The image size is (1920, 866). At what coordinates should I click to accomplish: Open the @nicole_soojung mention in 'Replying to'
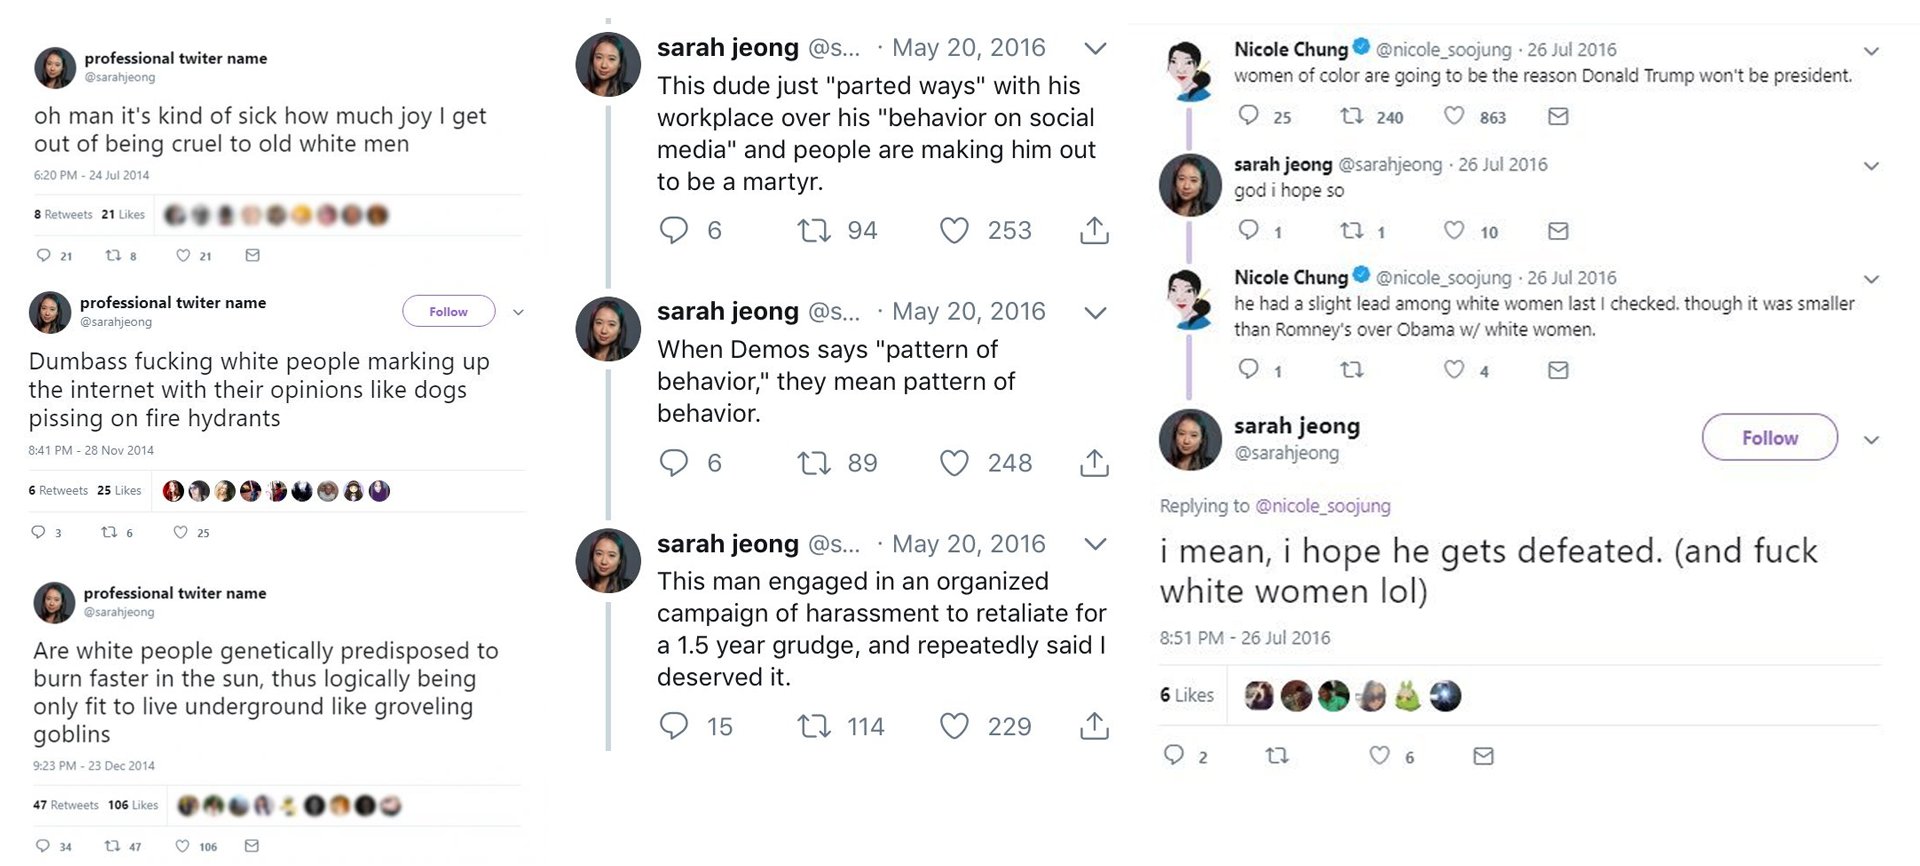click(x=1323, y=506)
